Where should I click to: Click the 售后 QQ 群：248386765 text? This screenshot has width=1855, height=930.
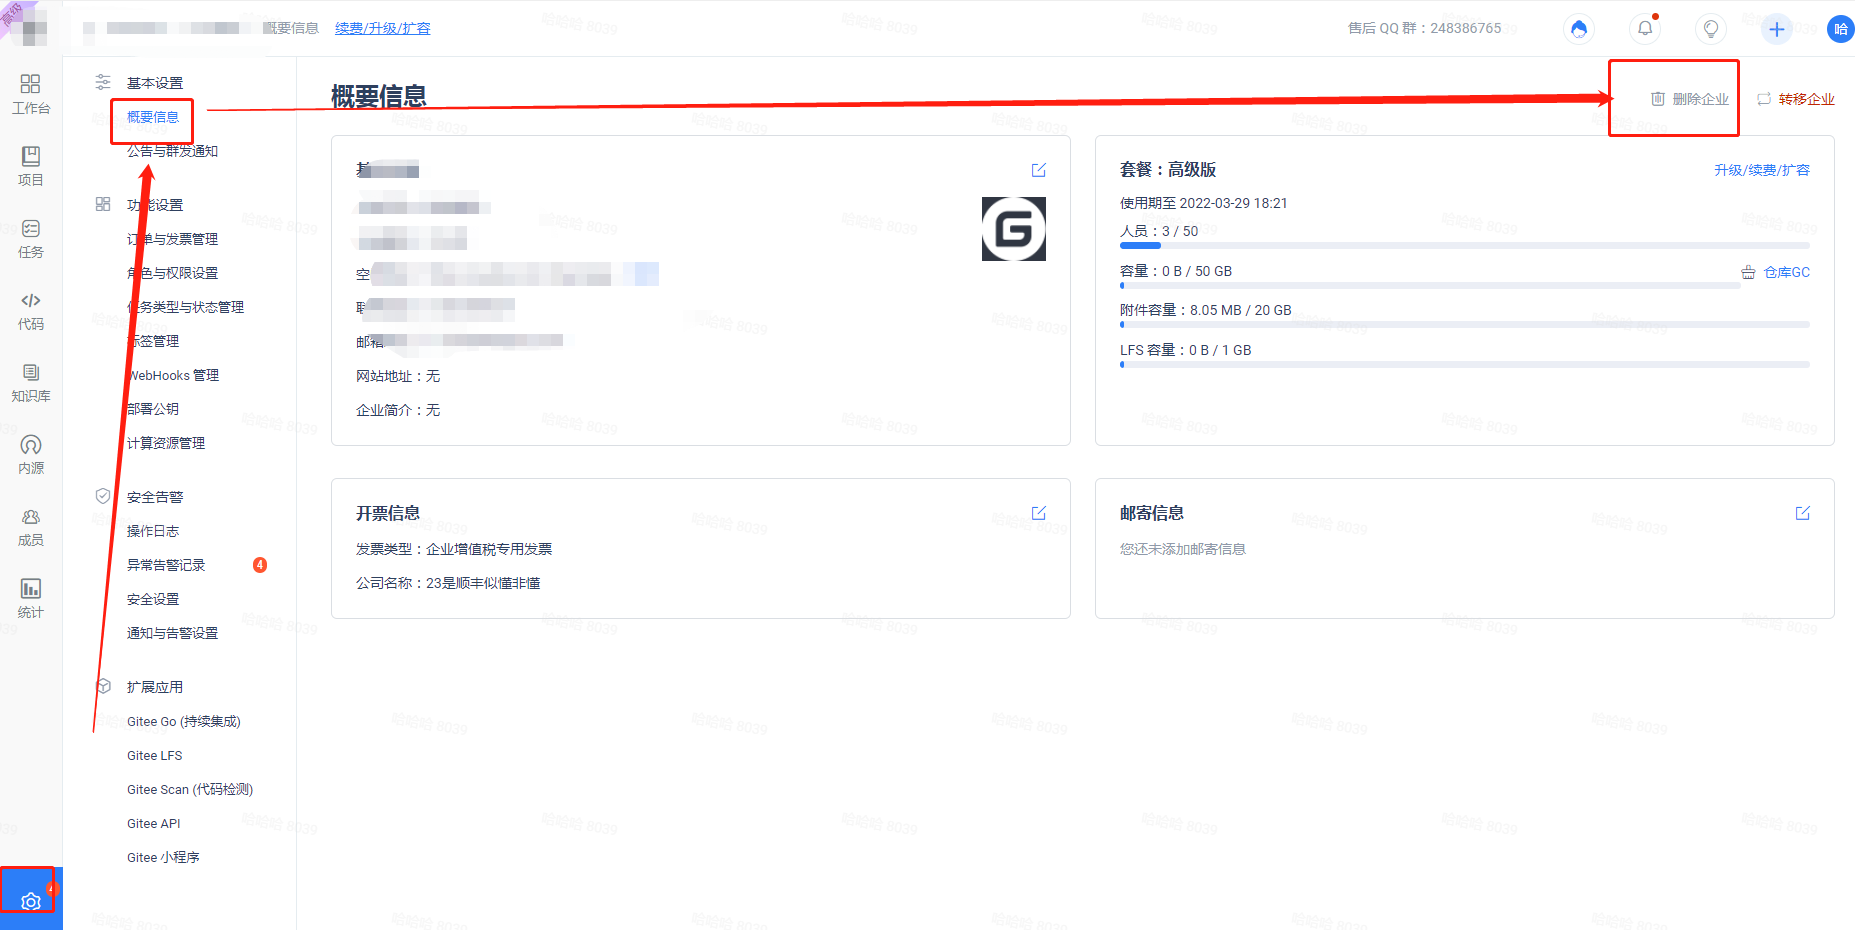pyautogui.click(x=1425, y=28)
